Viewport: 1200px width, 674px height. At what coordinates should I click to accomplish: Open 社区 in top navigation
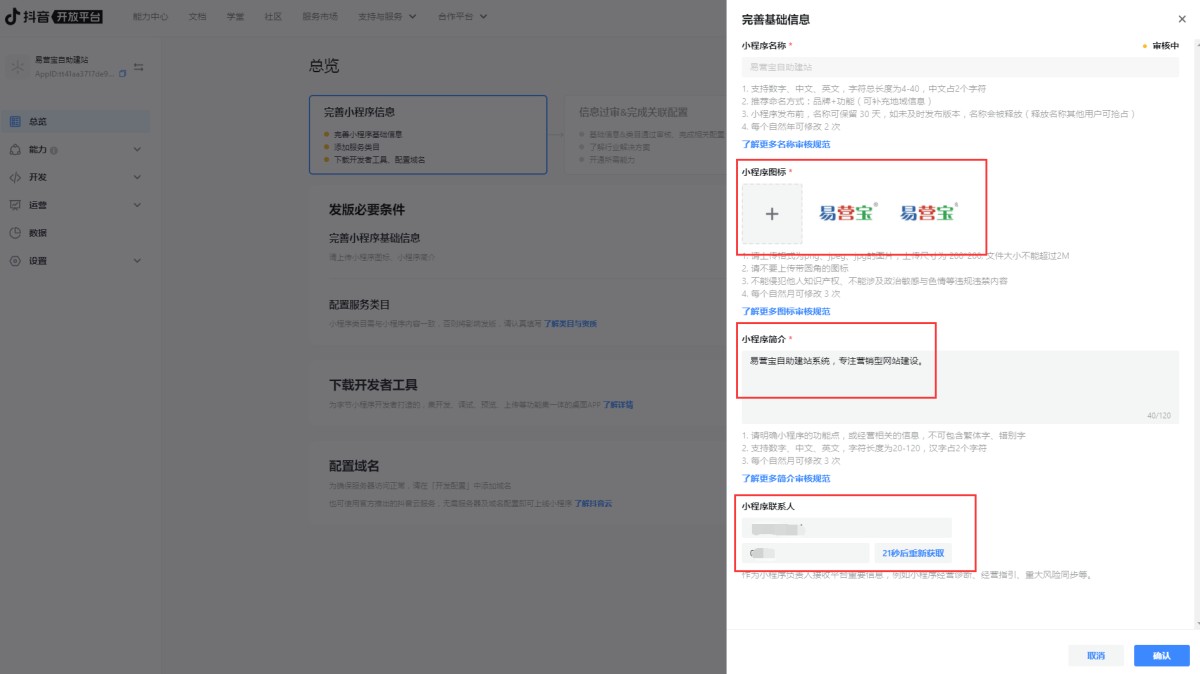point(273,17)
